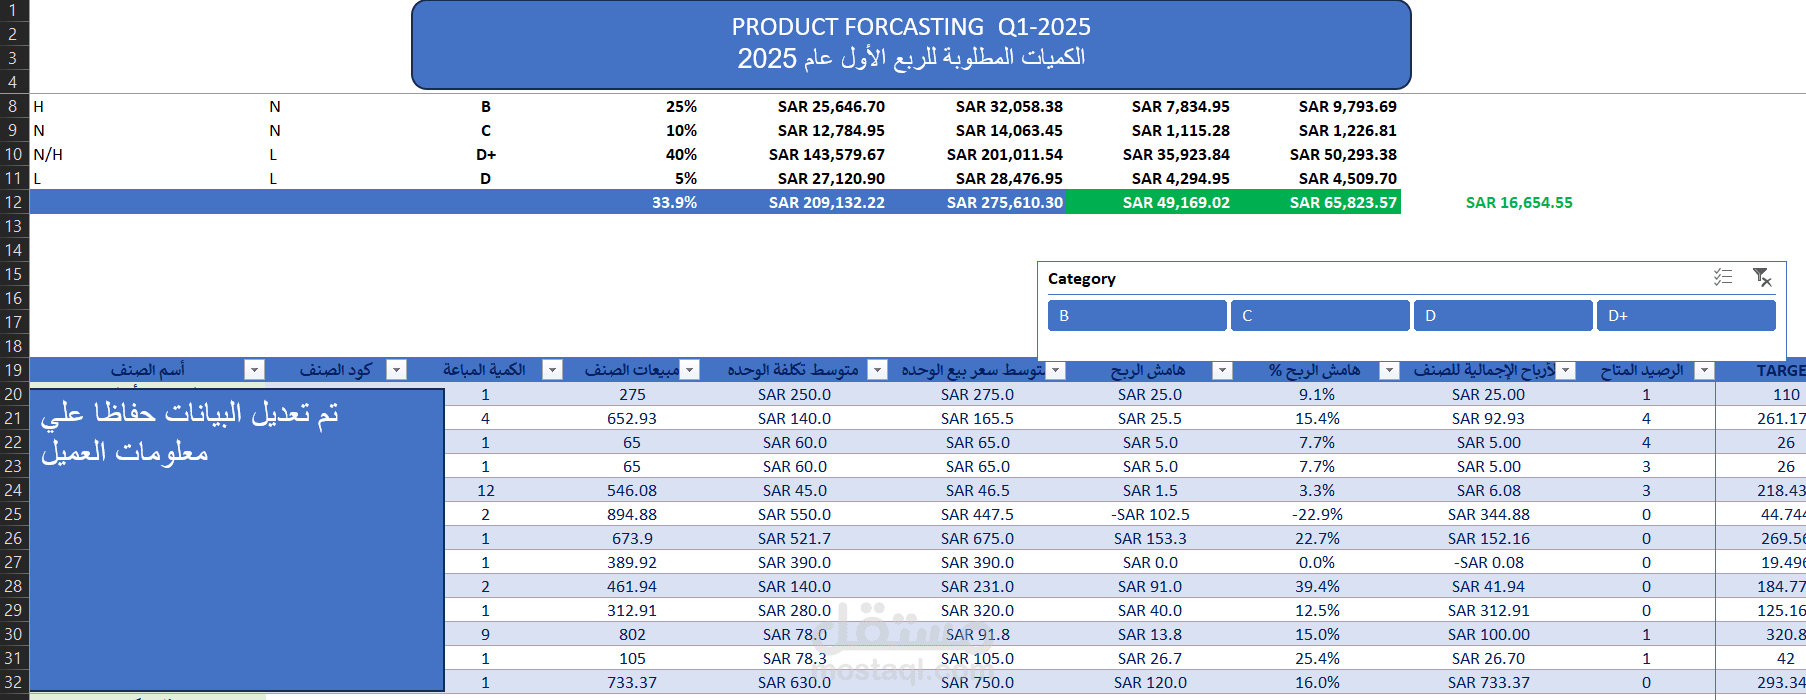This screenshot has height=700, width=1806.
Task: Select the row 12 header
Action: 14,202
